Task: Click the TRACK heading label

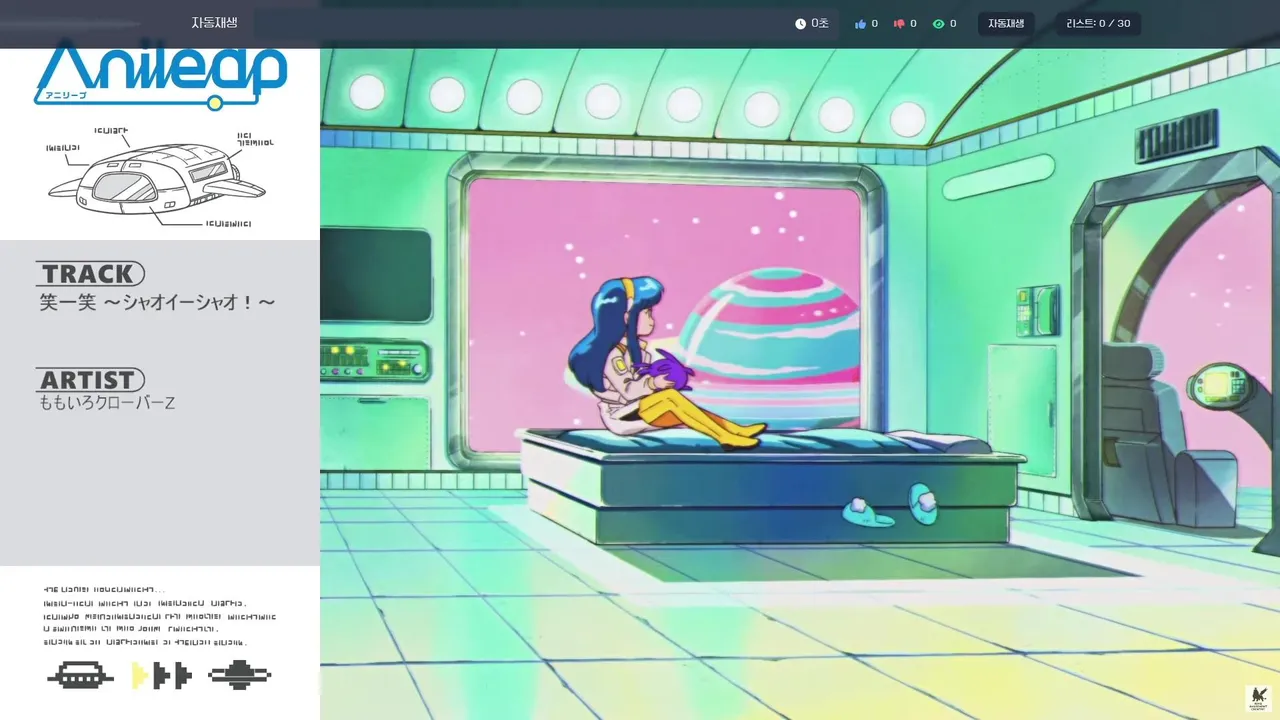Action: pyautogui.click(x=90, y=273)
